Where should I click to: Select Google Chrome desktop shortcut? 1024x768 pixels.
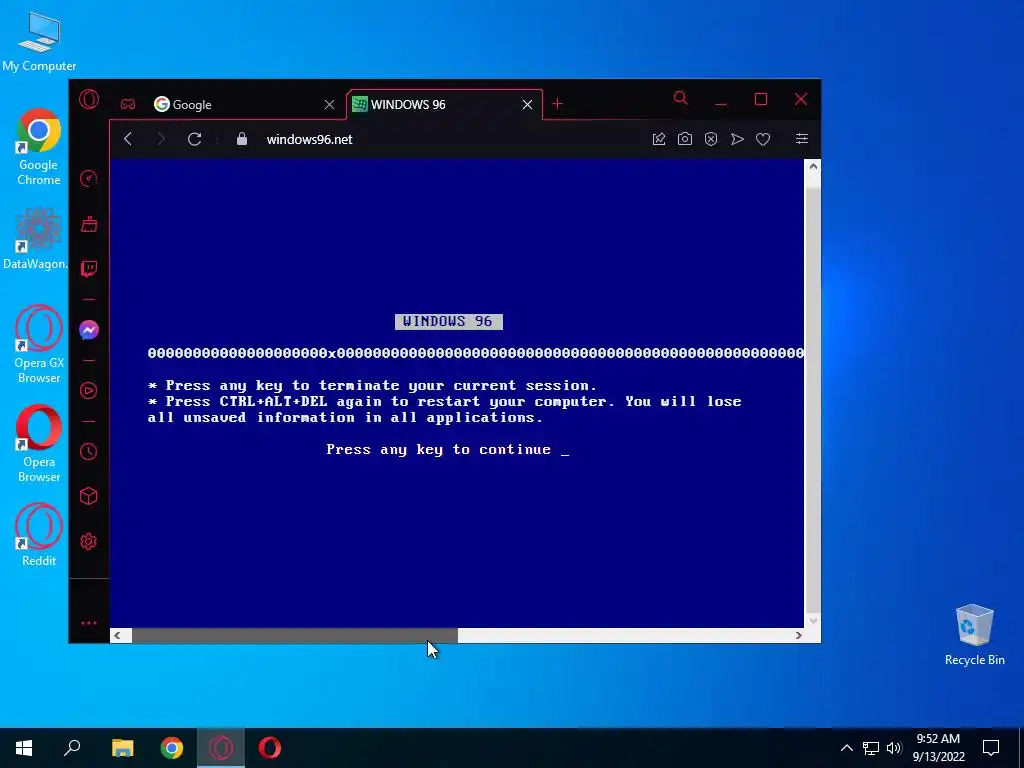(39, 147)
